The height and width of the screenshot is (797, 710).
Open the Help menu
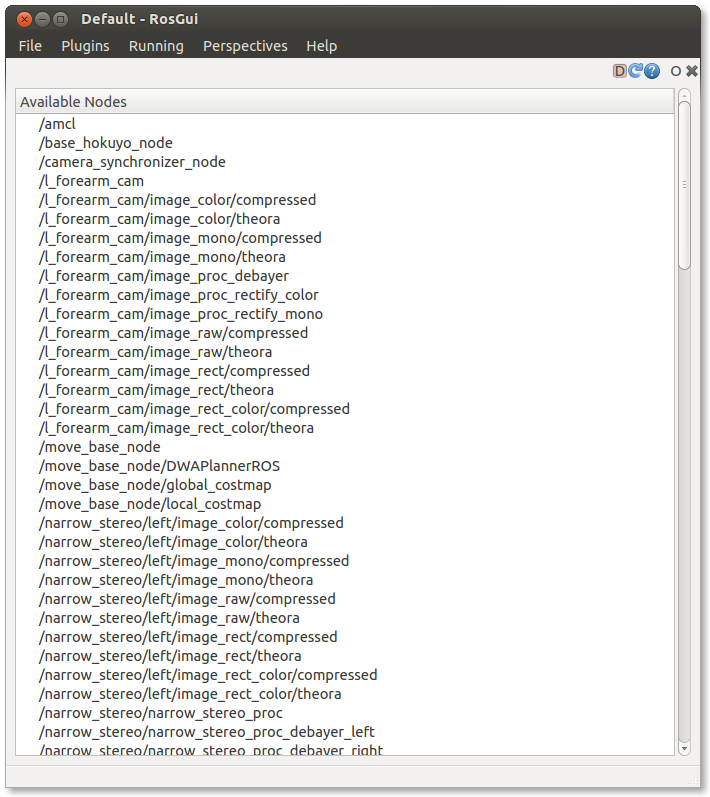click(321, 46)
